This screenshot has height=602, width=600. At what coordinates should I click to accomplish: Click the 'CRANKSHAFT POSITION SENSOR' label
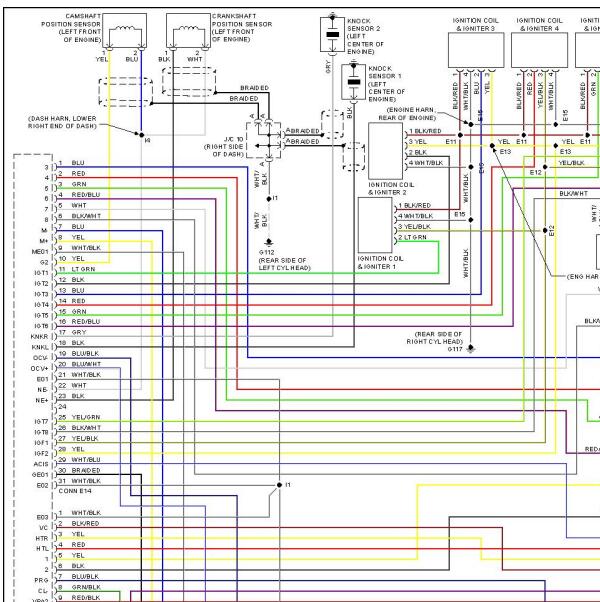click(242, 28)
